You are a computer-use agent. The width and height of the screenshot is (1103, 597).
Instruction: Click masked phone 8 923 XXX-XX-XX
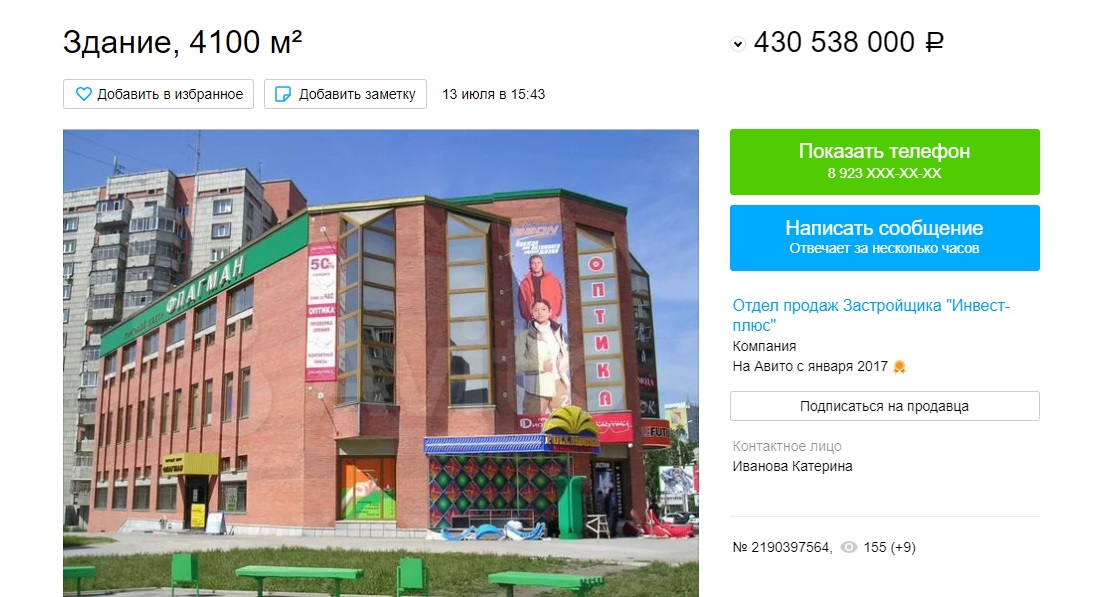click(884, 173)
